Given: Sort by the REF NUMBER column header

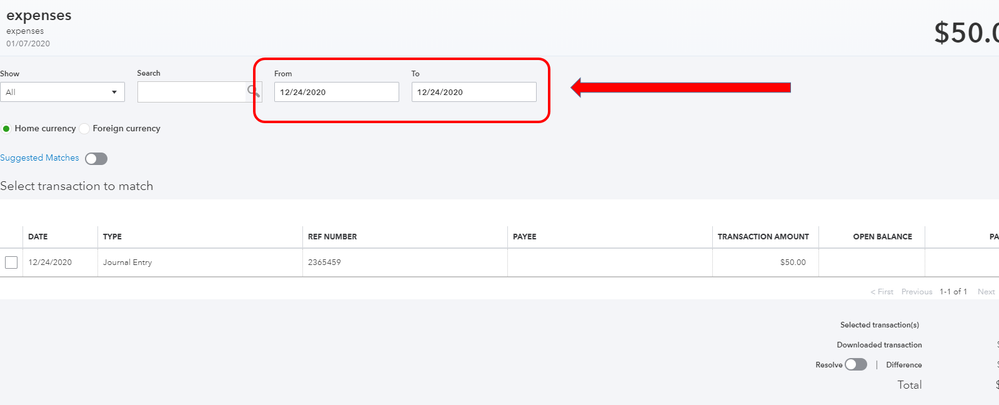Looking at the screenshot, I should point(333,236).
